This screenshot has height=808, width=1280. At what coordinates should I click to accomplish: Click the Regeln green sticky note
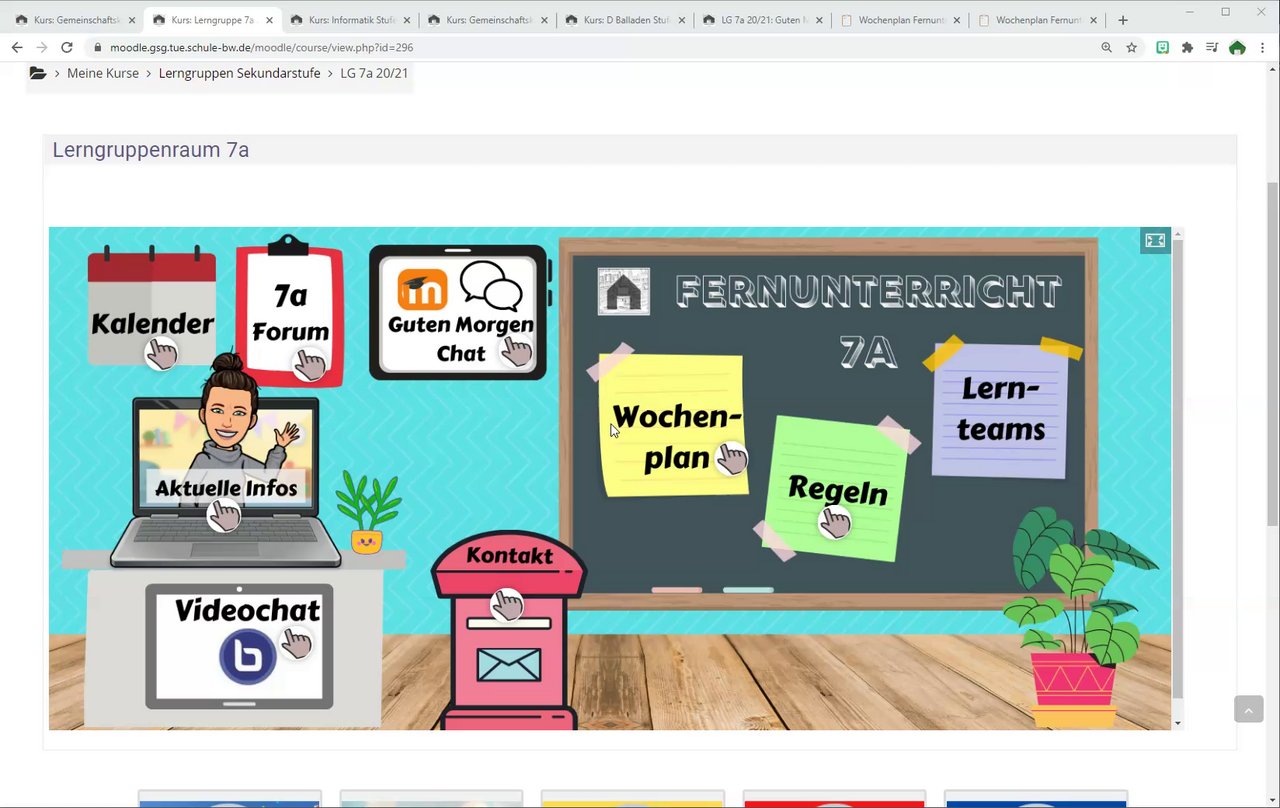tap(836, 489)
